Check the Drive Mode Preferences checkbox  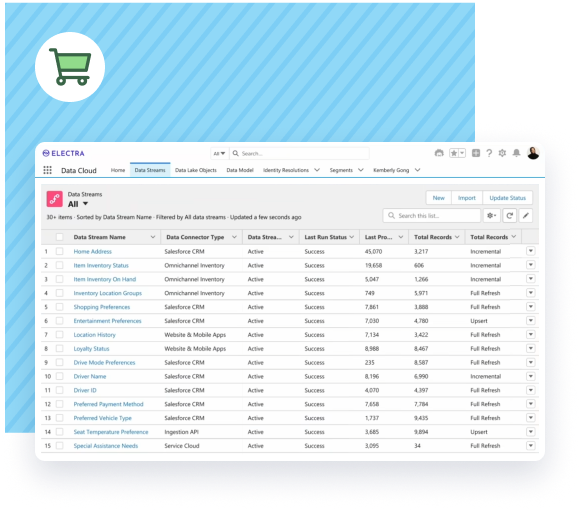click(59, 362)
